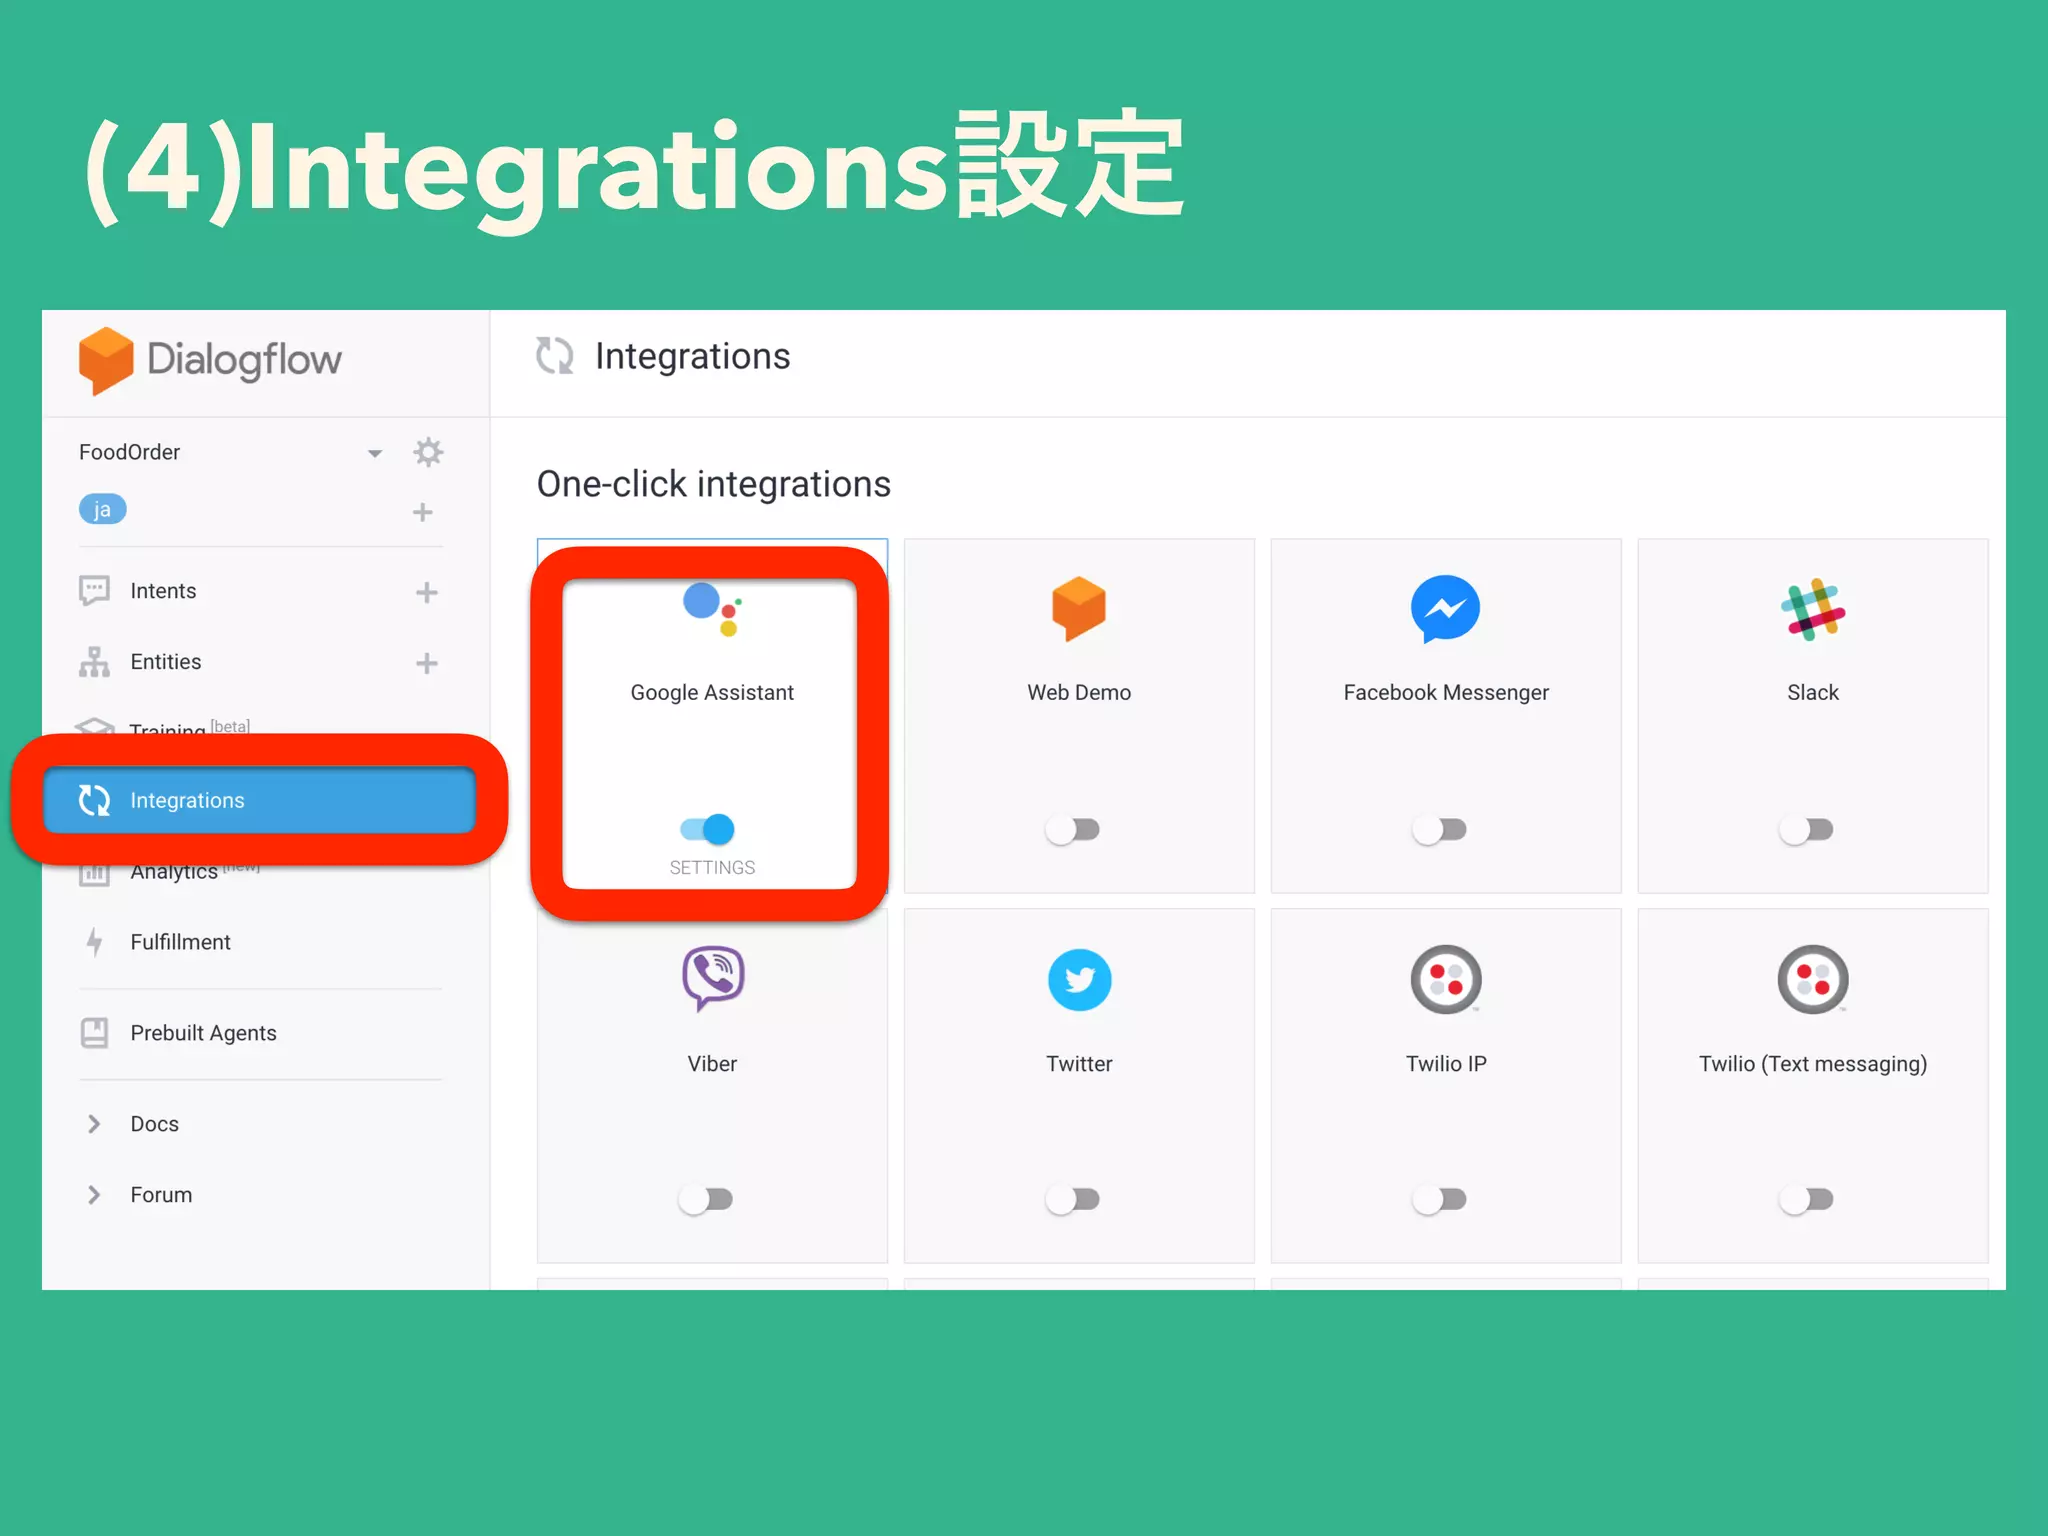This screenshot has width=2048, height=1536.
Task: Open the Intents menu item
Action: 163,591
